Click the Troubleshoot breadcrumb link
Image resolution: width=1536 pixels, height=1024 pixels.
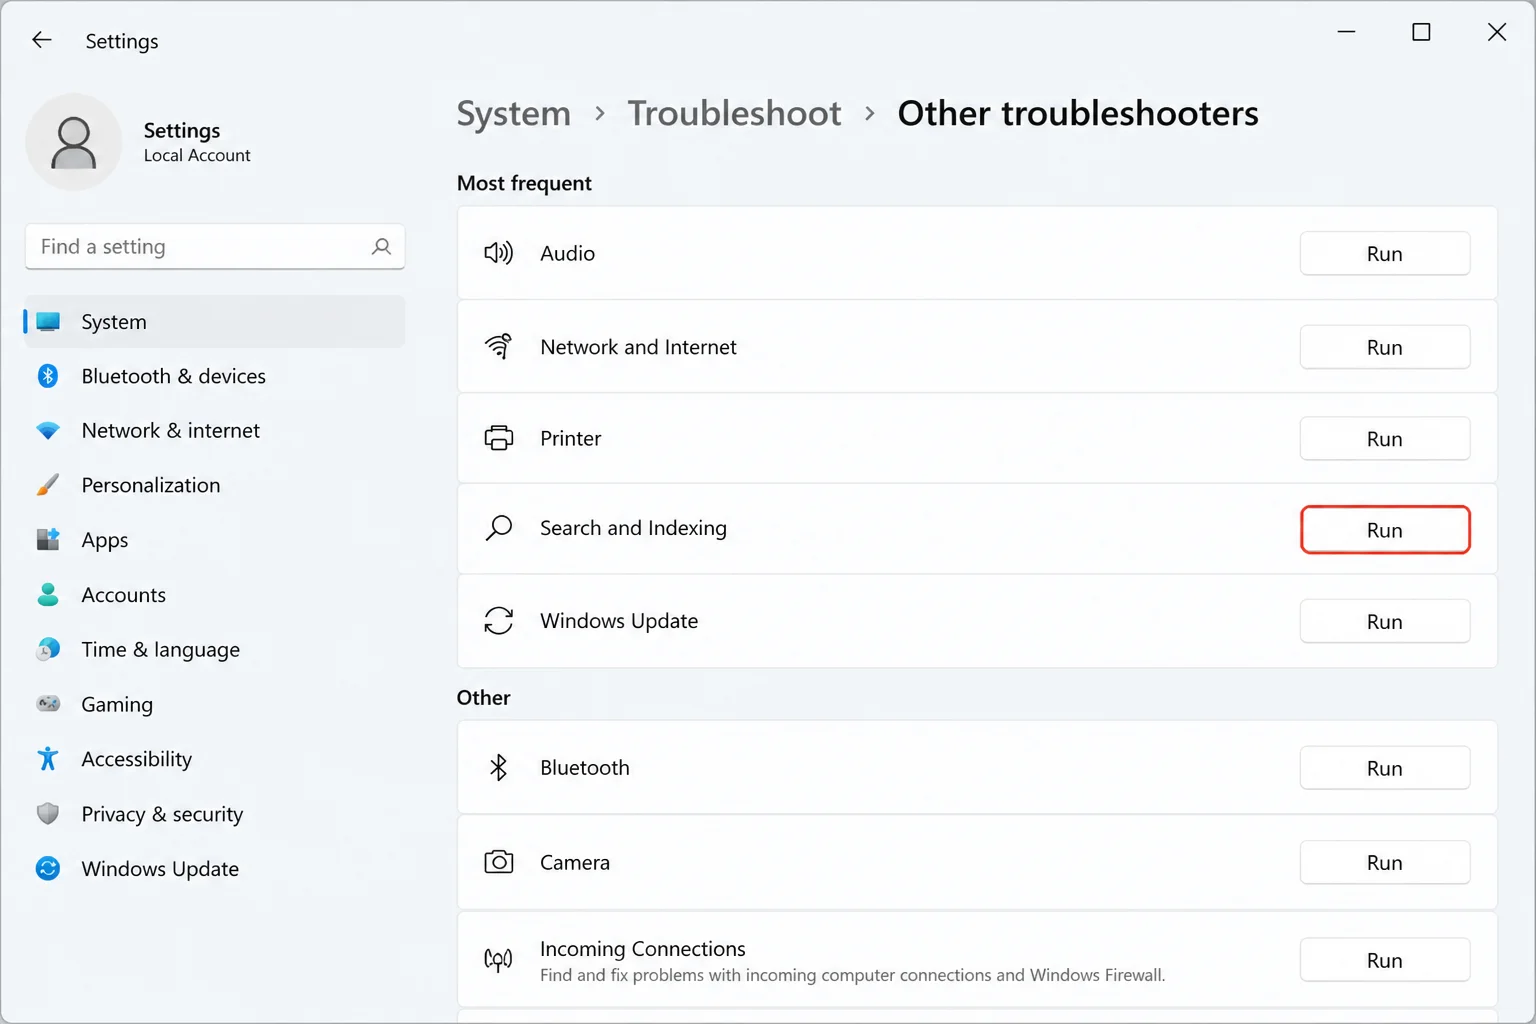735,114
